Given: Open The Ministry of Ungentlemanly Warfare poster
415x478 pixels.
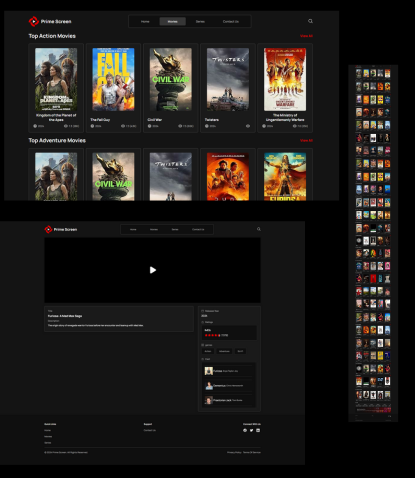Looking at the screenshot, I should (285, 79).
